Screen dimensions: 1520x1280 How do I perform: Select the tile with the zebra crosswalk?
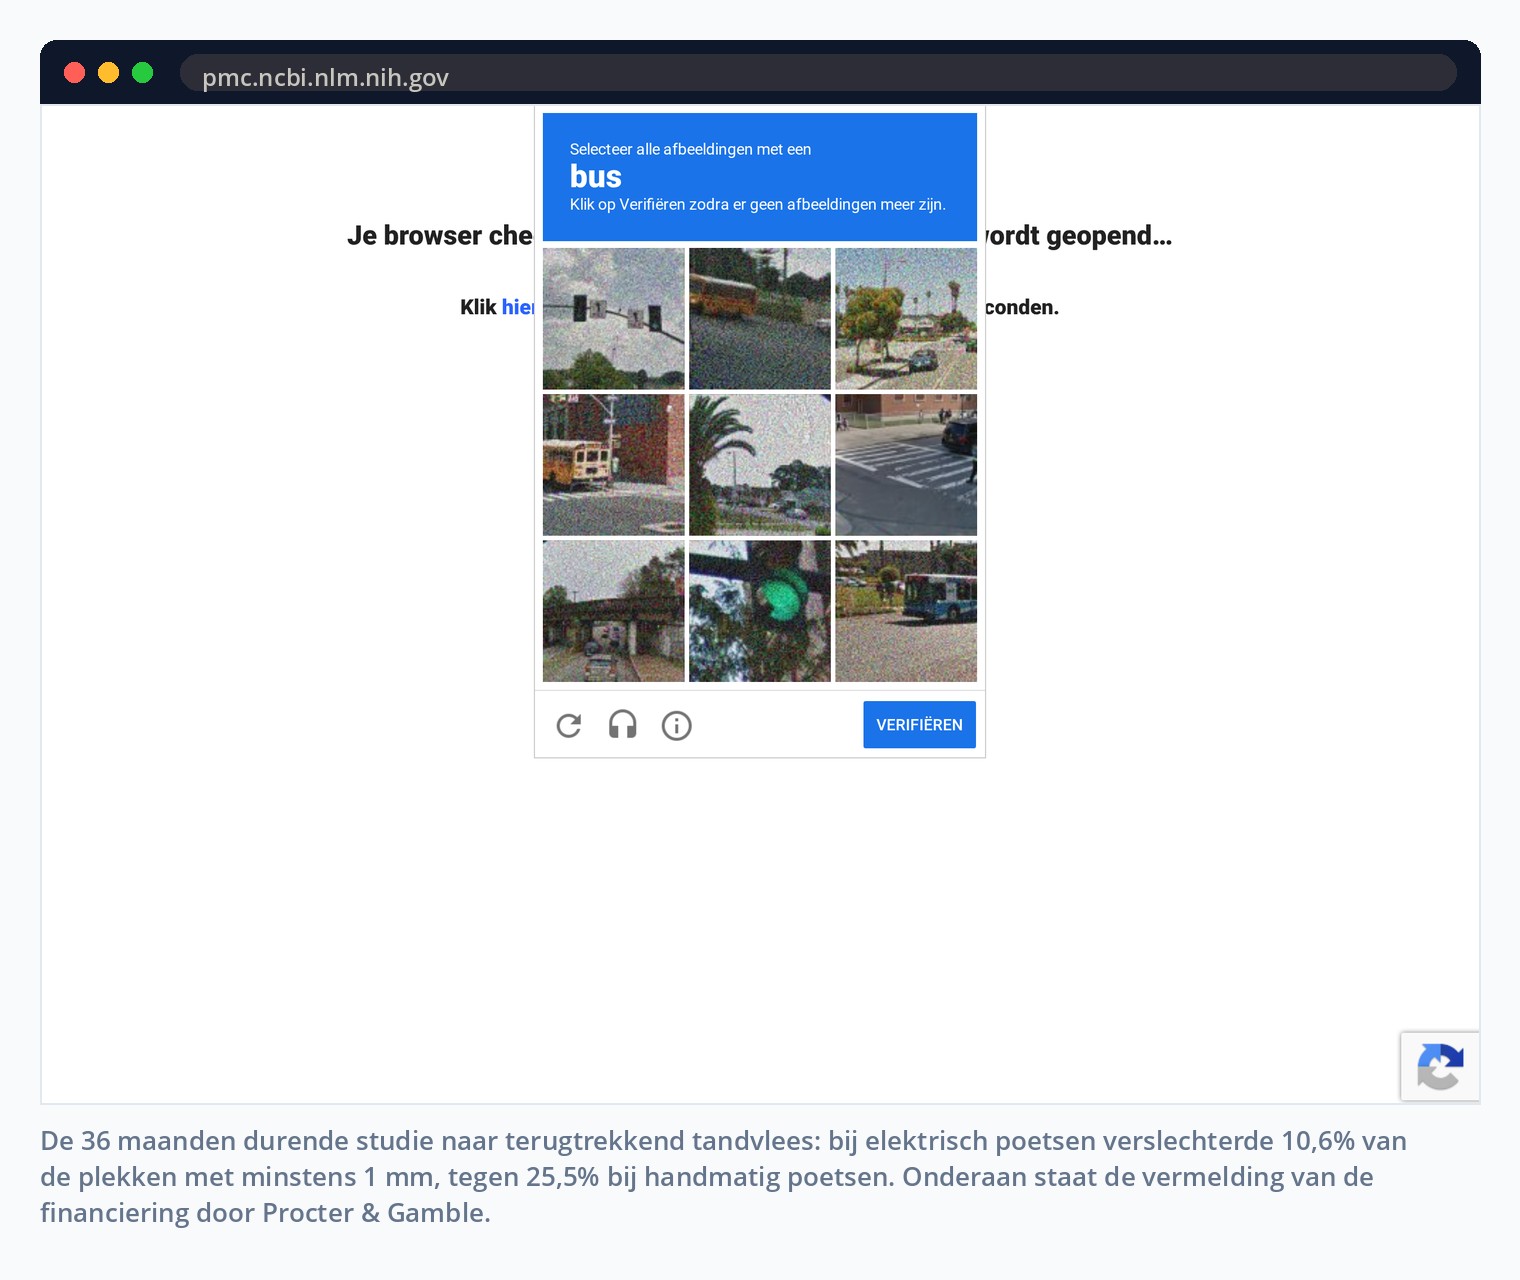(906, 465)
